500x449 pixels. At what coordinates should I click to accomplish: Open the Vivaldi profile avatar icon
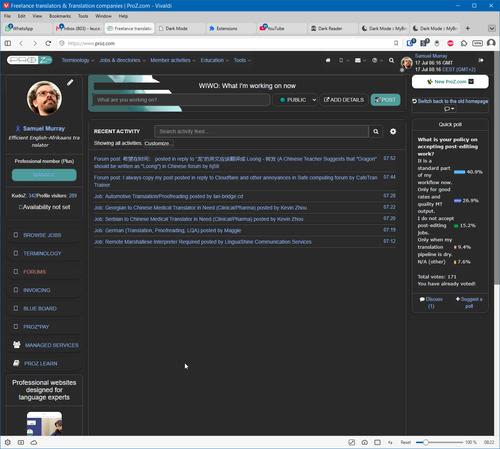[491, 43]
